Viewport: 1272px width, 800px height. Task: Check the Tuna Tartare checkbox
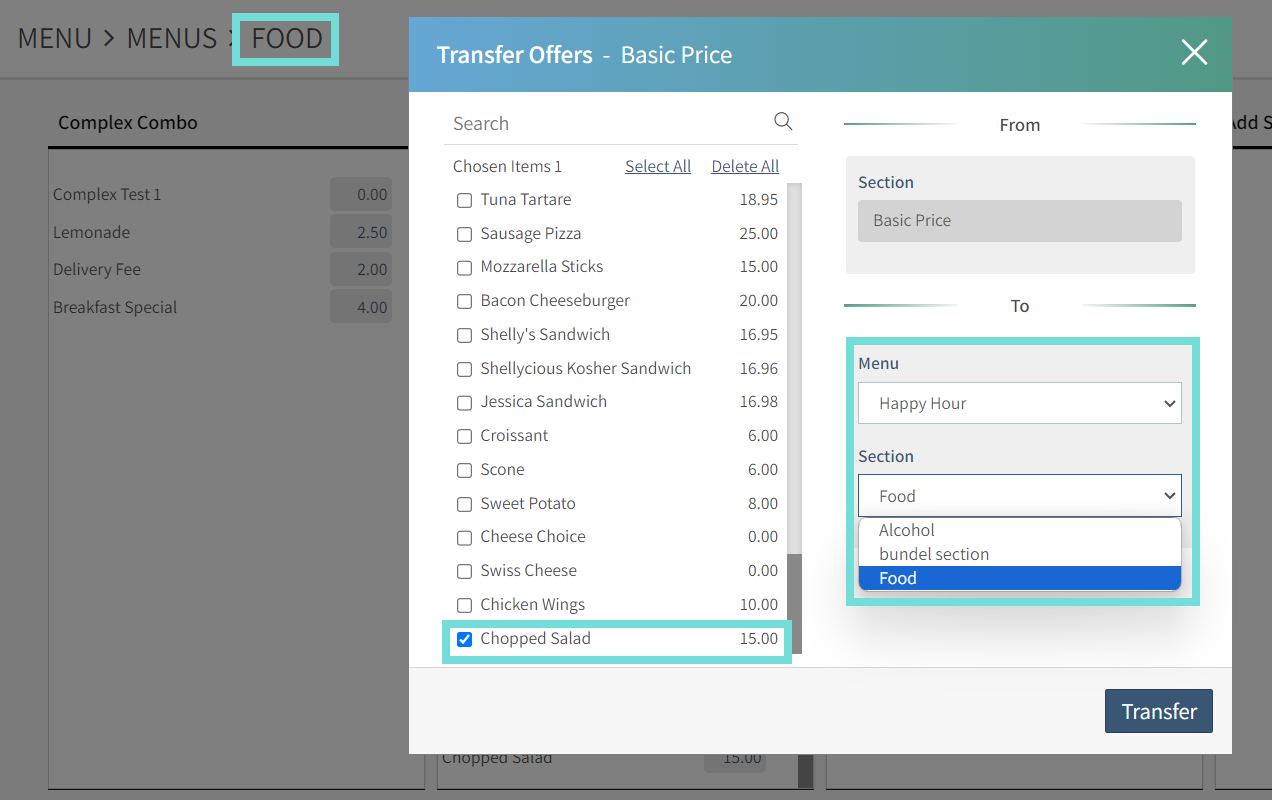pyautogui.click(x=464, y=200)
